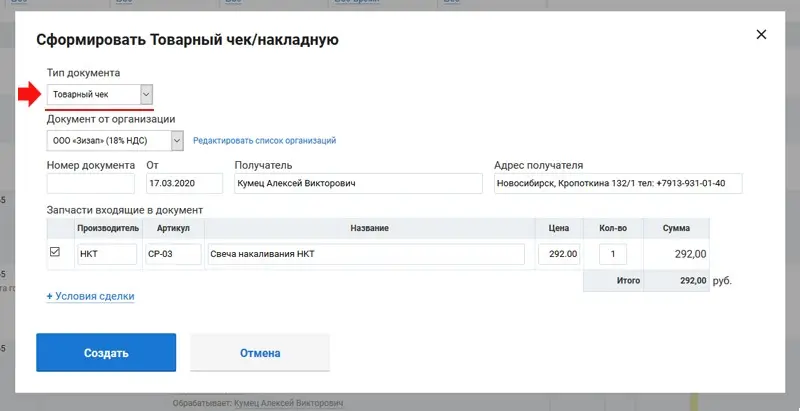This screenshot has width=800, height=411.
Task: Click the Производитель field НКТ
Action: coord(107,254)
